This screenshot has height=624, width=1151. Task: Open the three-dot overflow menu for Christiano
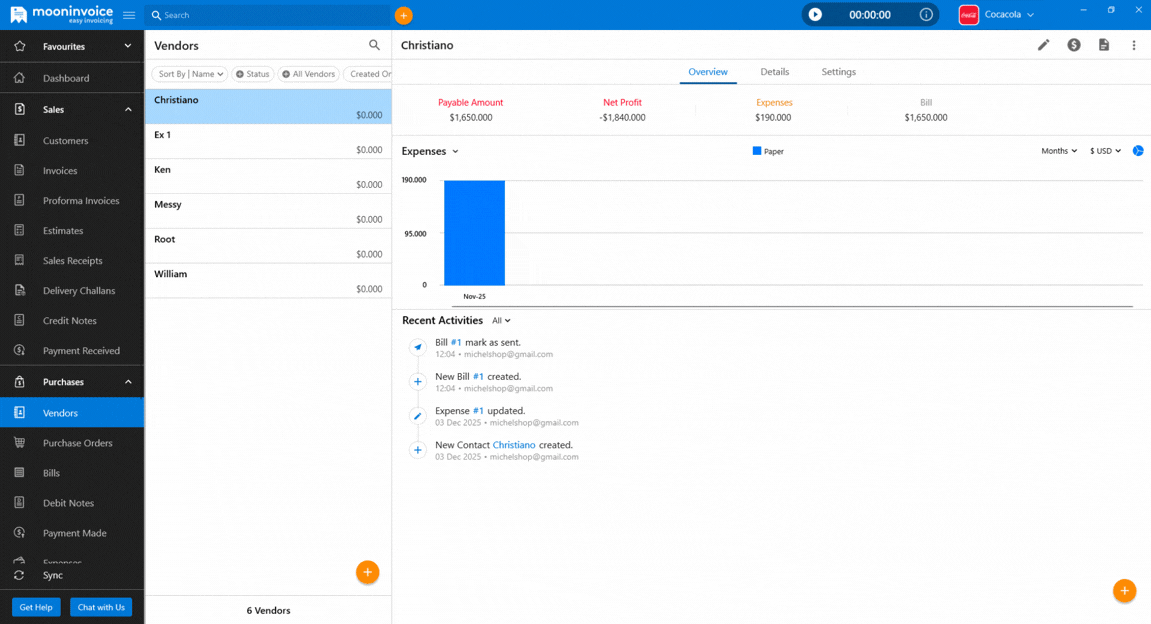point(1133,45)
